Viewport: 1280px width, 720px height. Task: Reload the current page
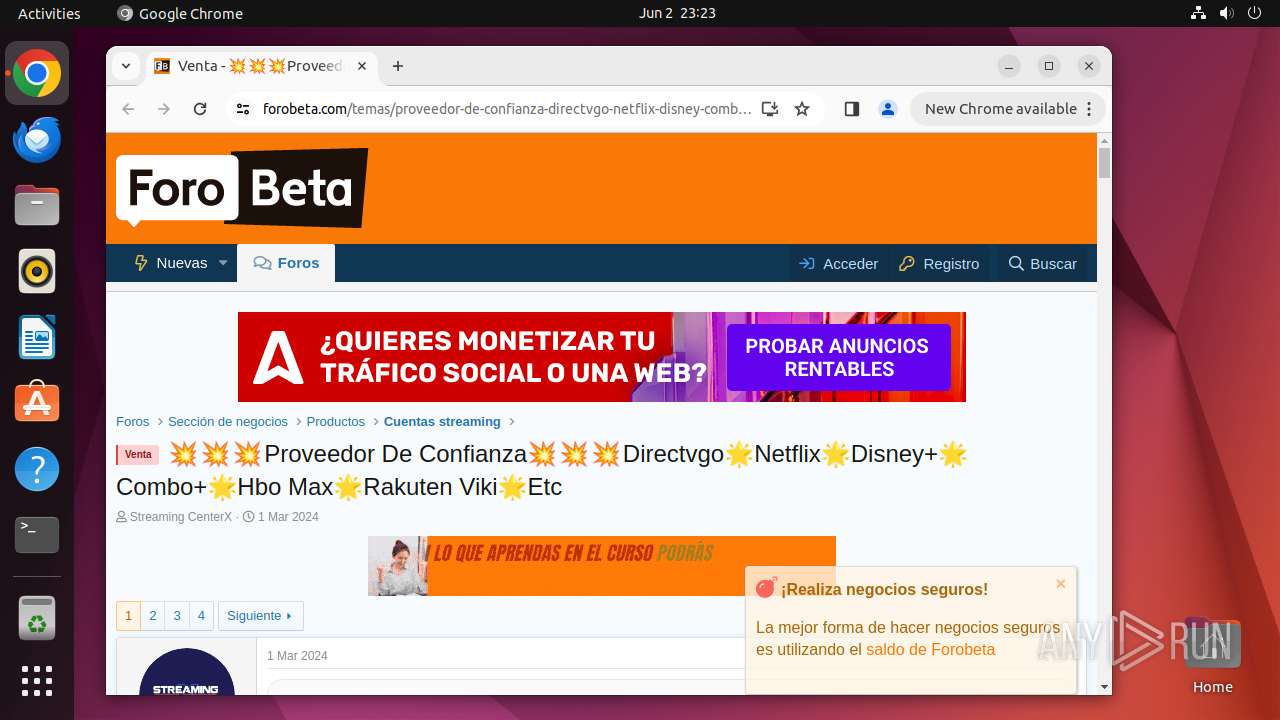click(200, 109)
